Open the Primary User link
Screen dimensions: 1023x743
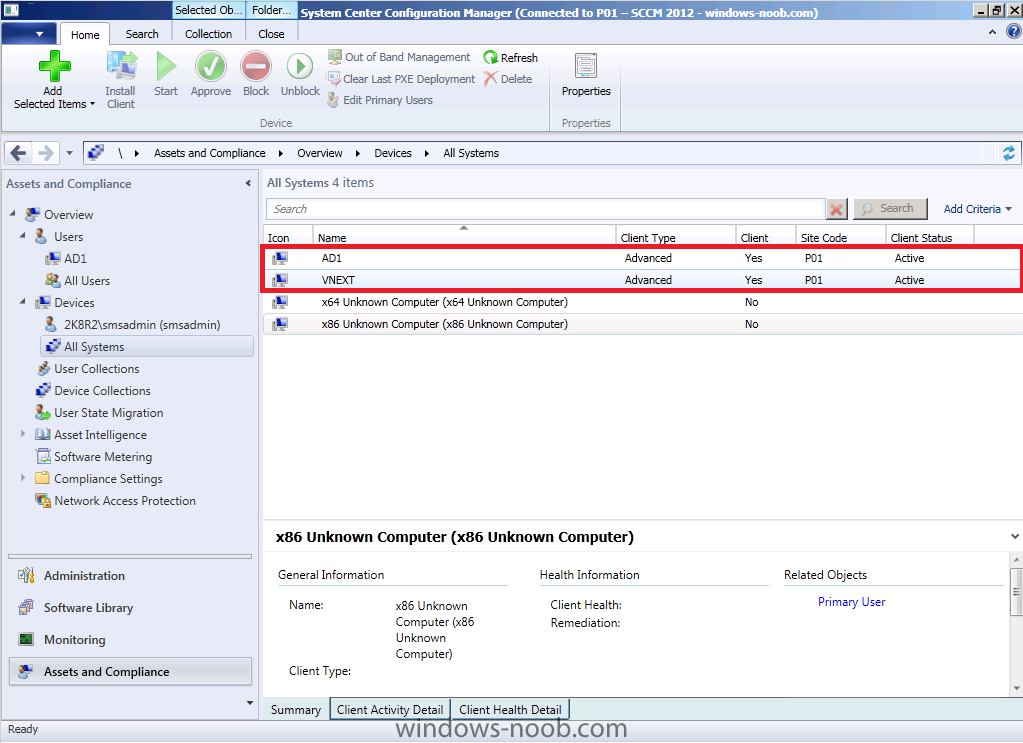851,601
